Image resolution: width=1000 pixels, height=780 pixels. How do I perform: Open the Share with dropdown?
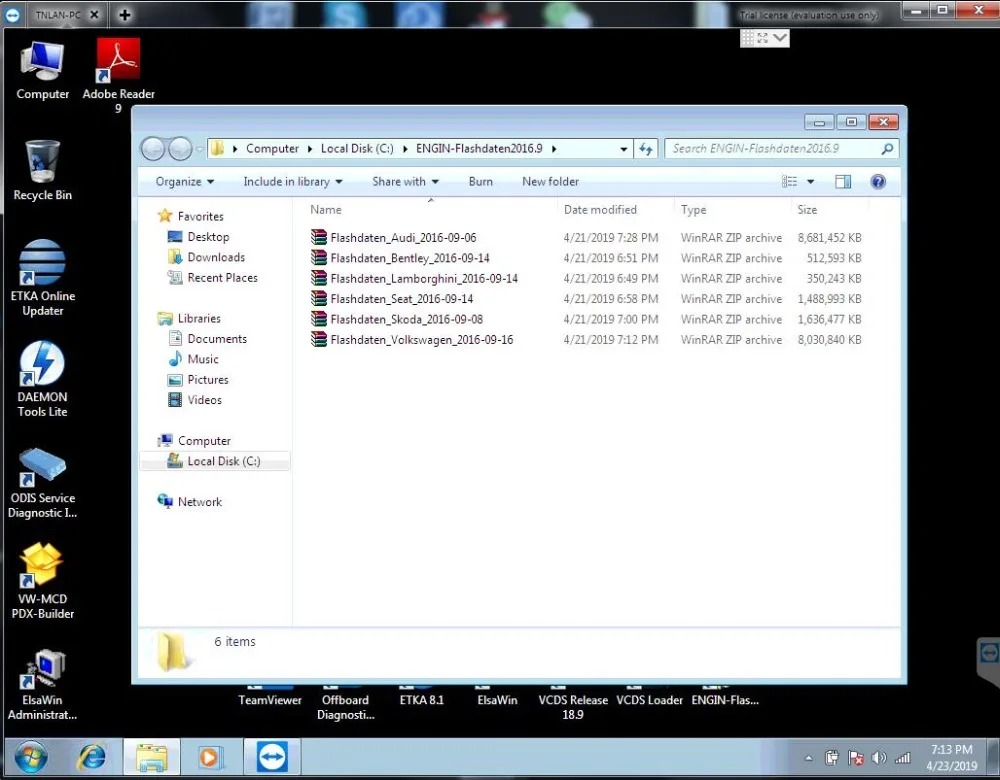[x=405, y=182]
